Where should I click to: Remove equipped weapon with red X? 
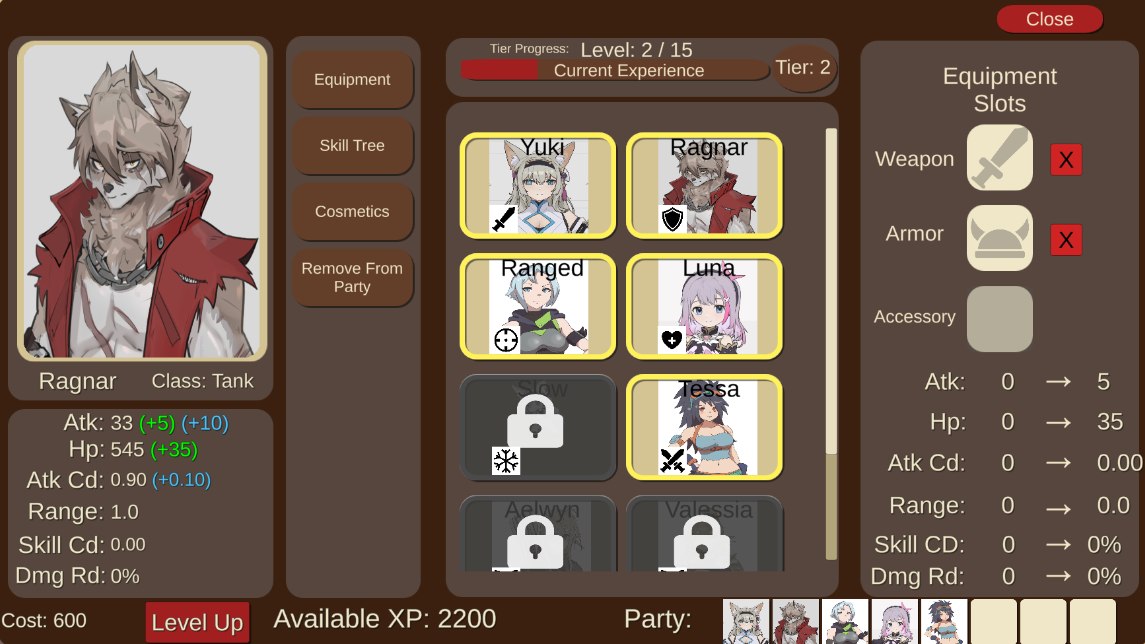1066,160
